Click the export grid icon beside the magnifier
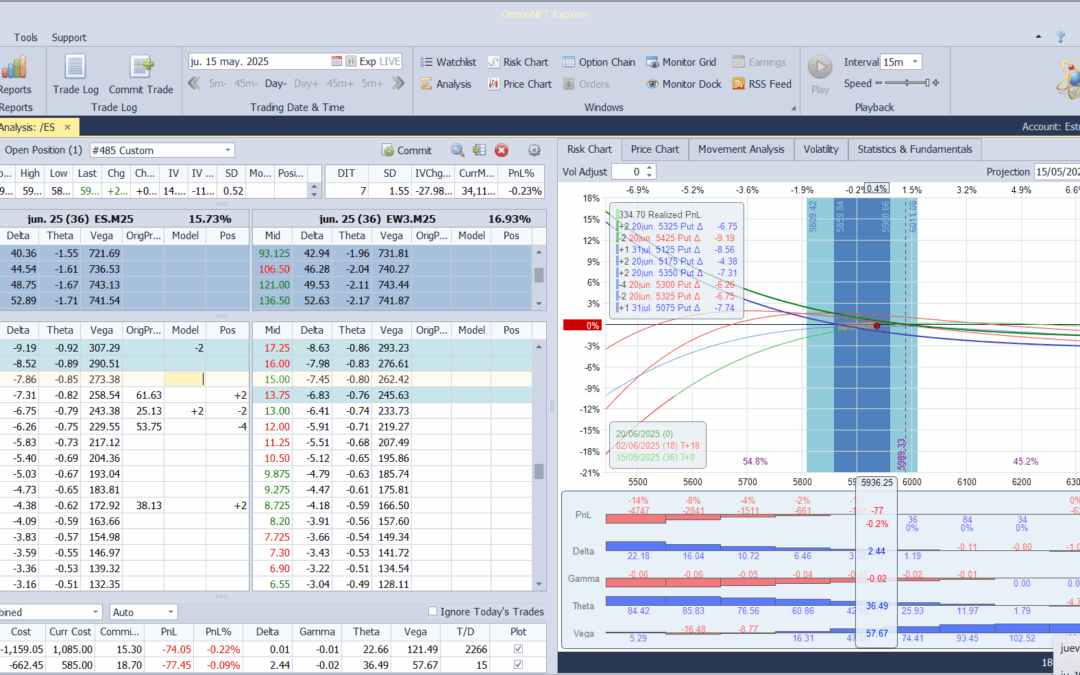The height and width of the screenshot is (675, 1080). 479,150
